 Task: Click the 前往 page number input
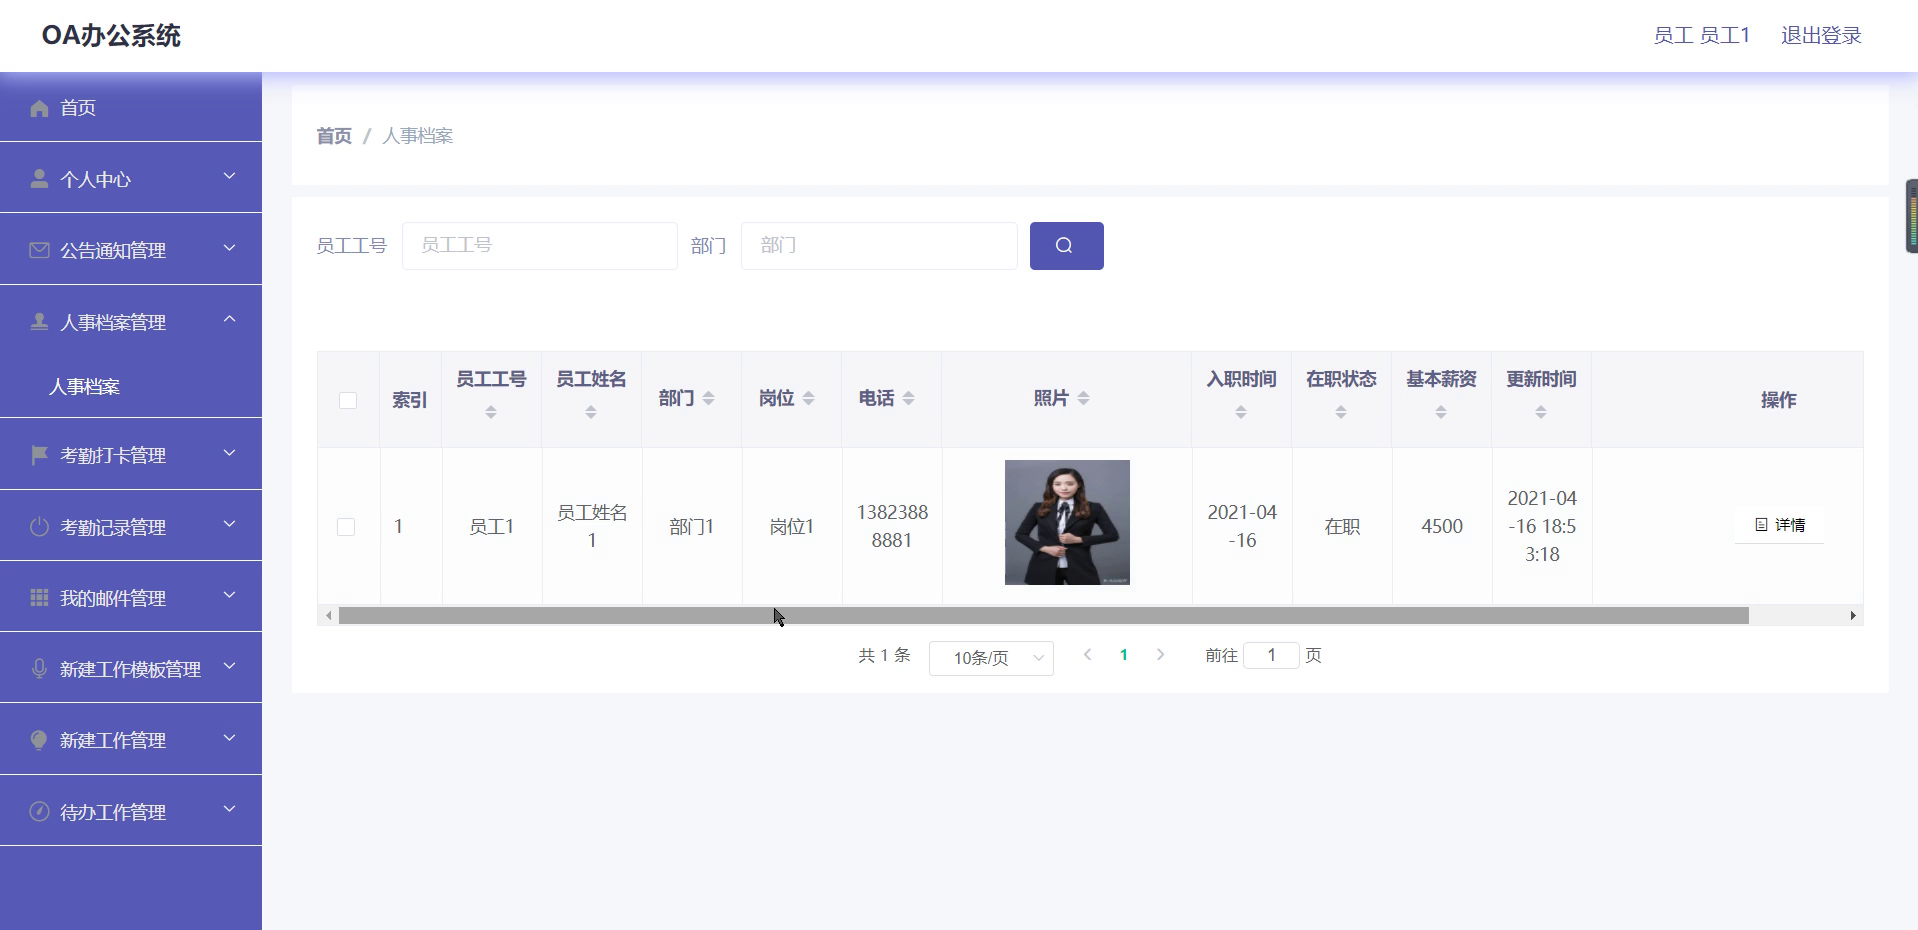click(x=1271, y=656)
